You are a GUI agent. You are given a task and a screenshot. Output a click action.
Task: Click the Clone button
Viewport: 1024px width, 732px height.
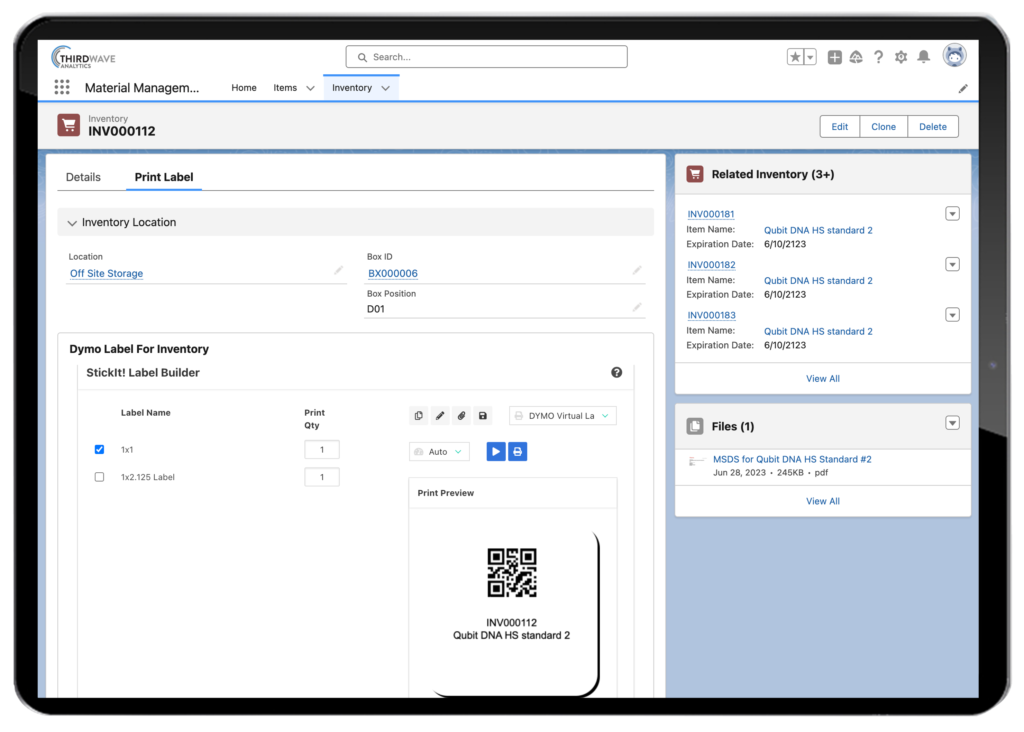884,127
